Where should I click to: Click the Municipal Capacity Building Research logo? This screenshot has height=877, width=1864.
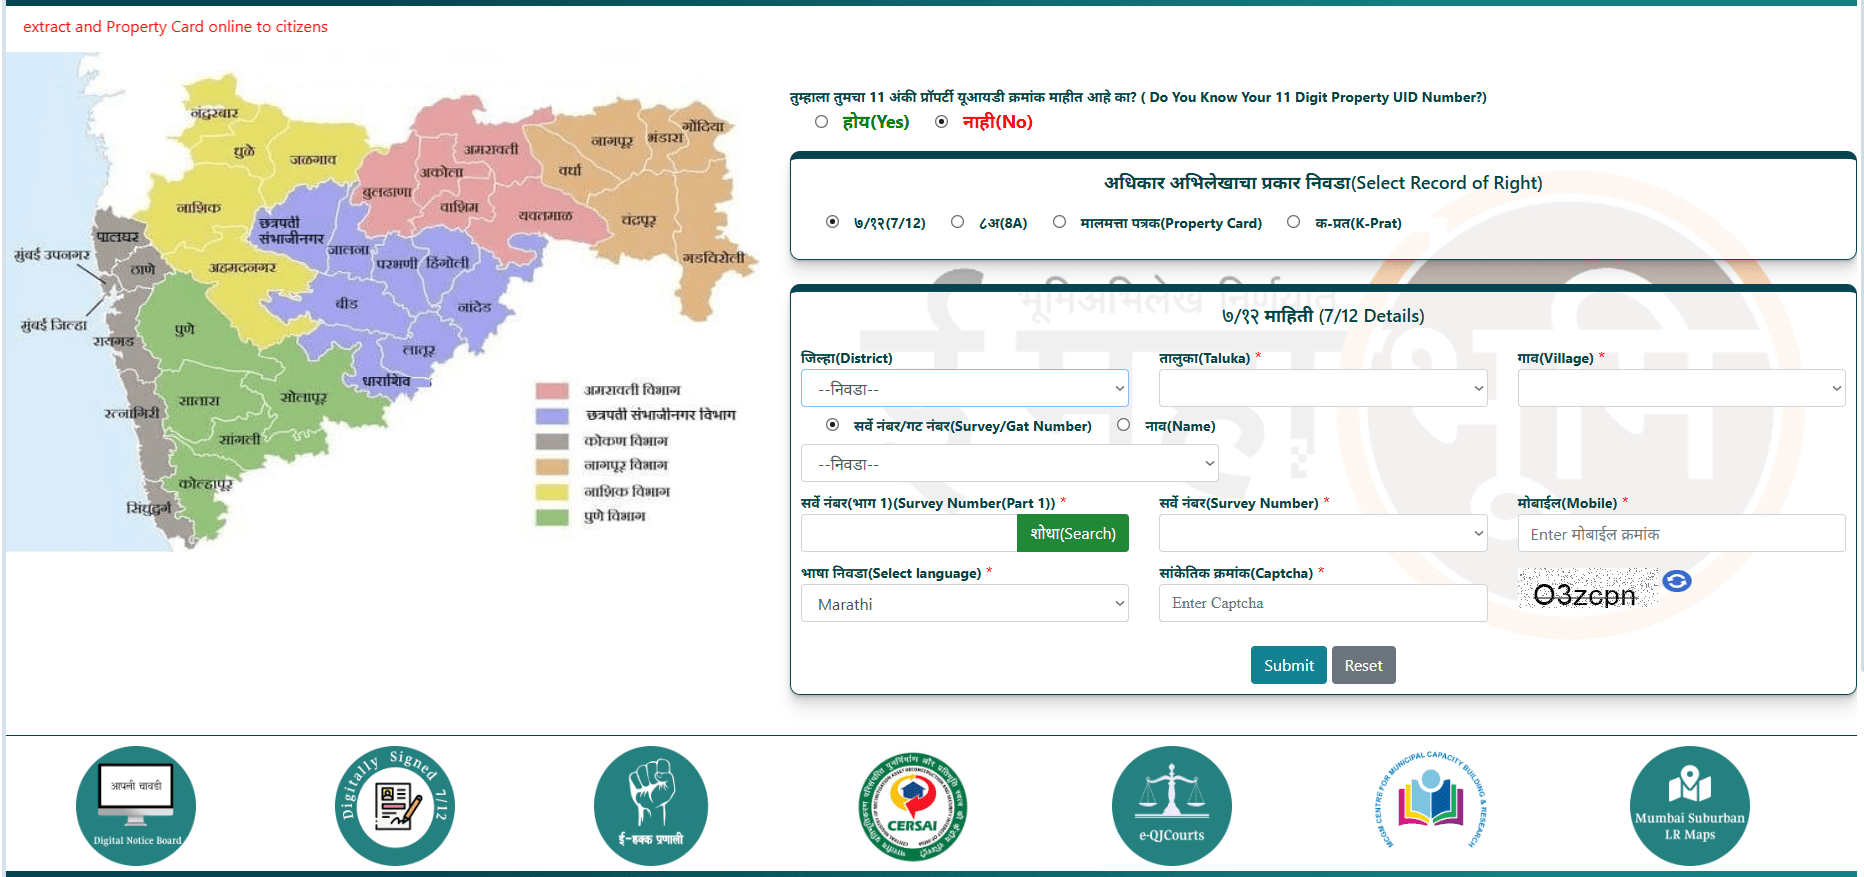tap(1430, 802)
